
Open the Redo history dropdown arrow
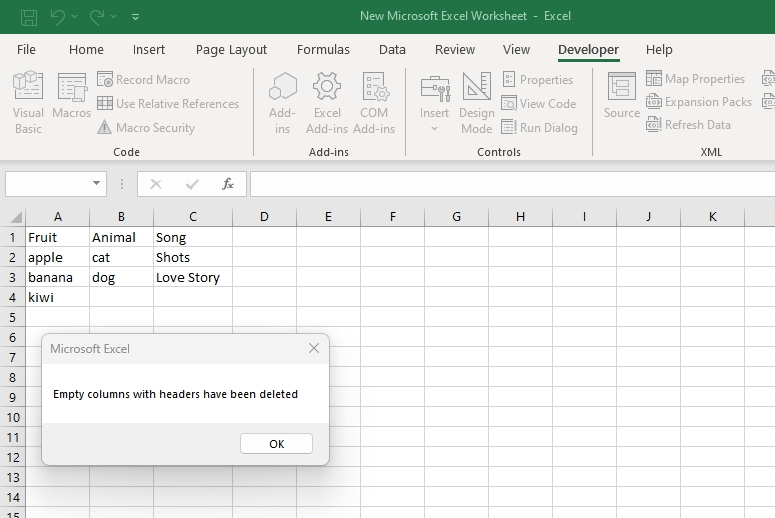[x=113, y=17]
